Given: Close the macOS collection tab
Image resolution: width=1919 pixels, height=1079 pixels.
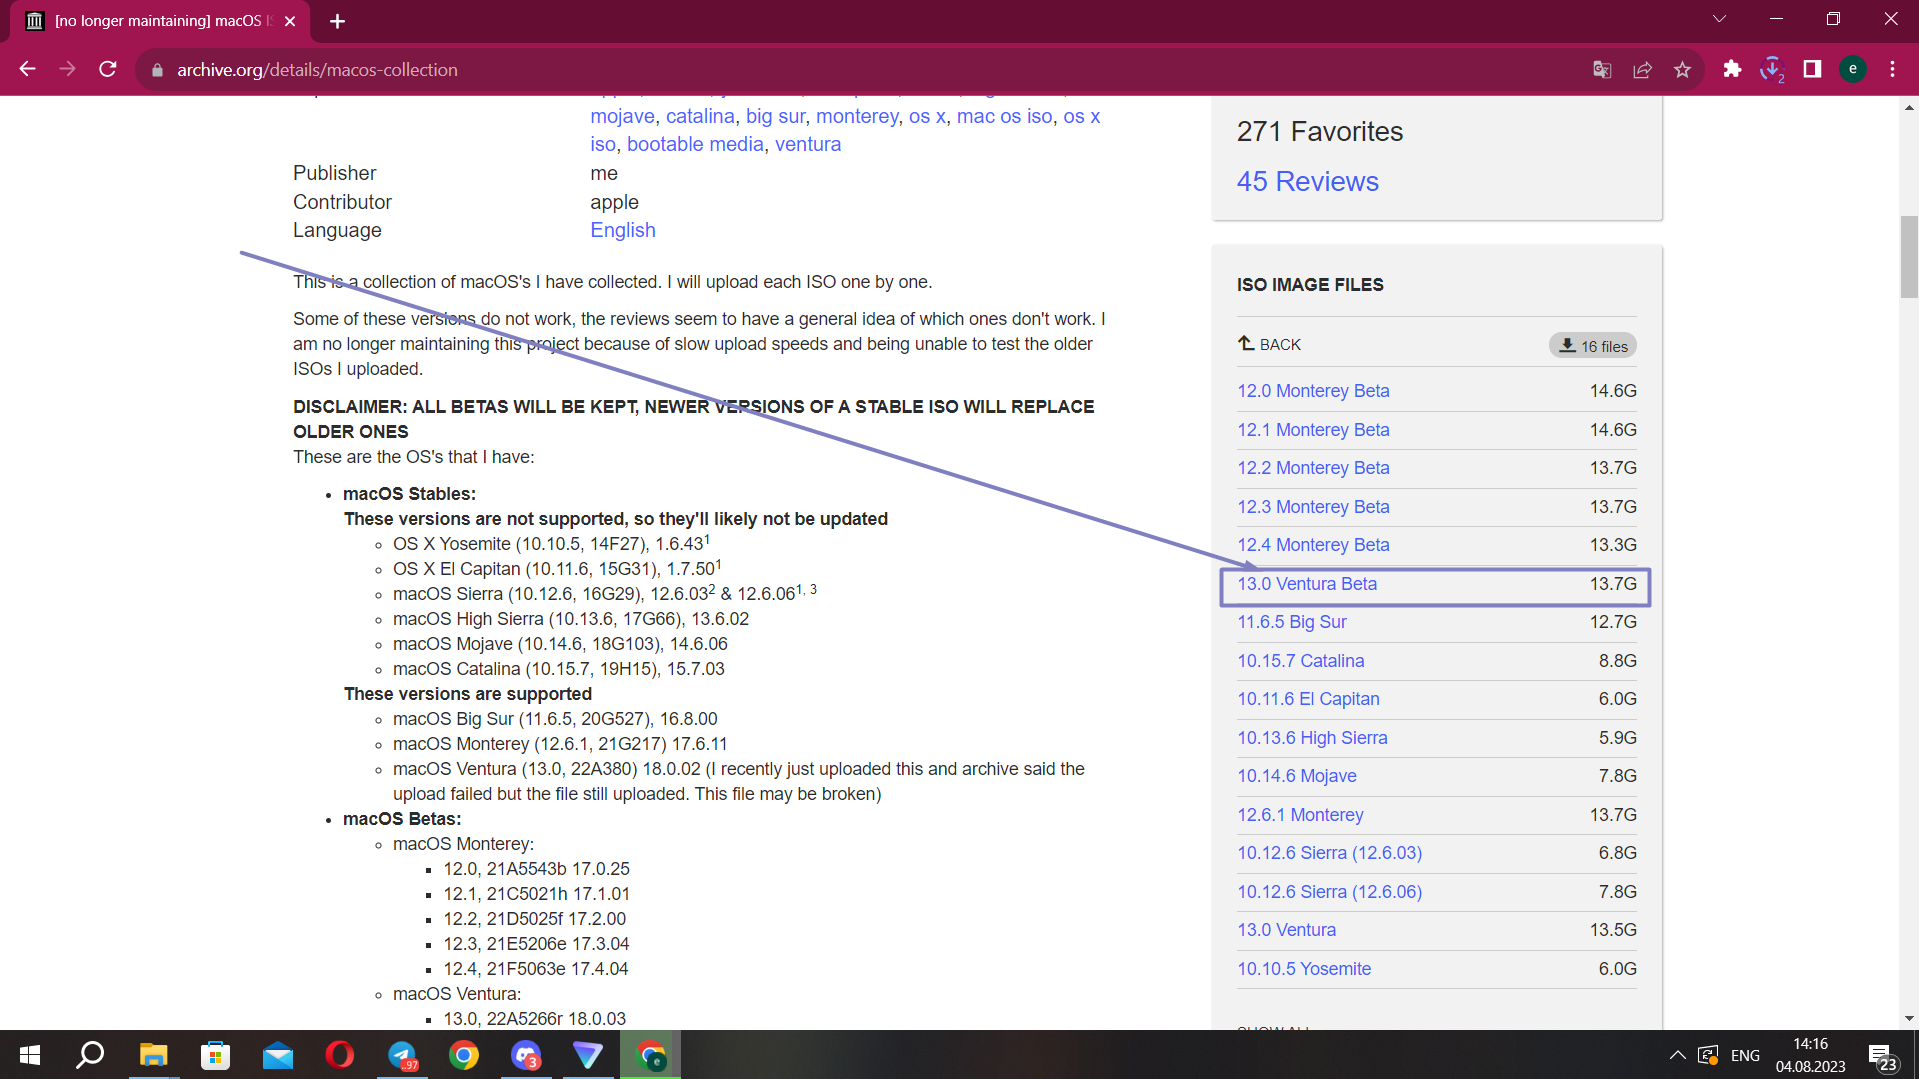Looking at the screenshot, I should [290, 21].
